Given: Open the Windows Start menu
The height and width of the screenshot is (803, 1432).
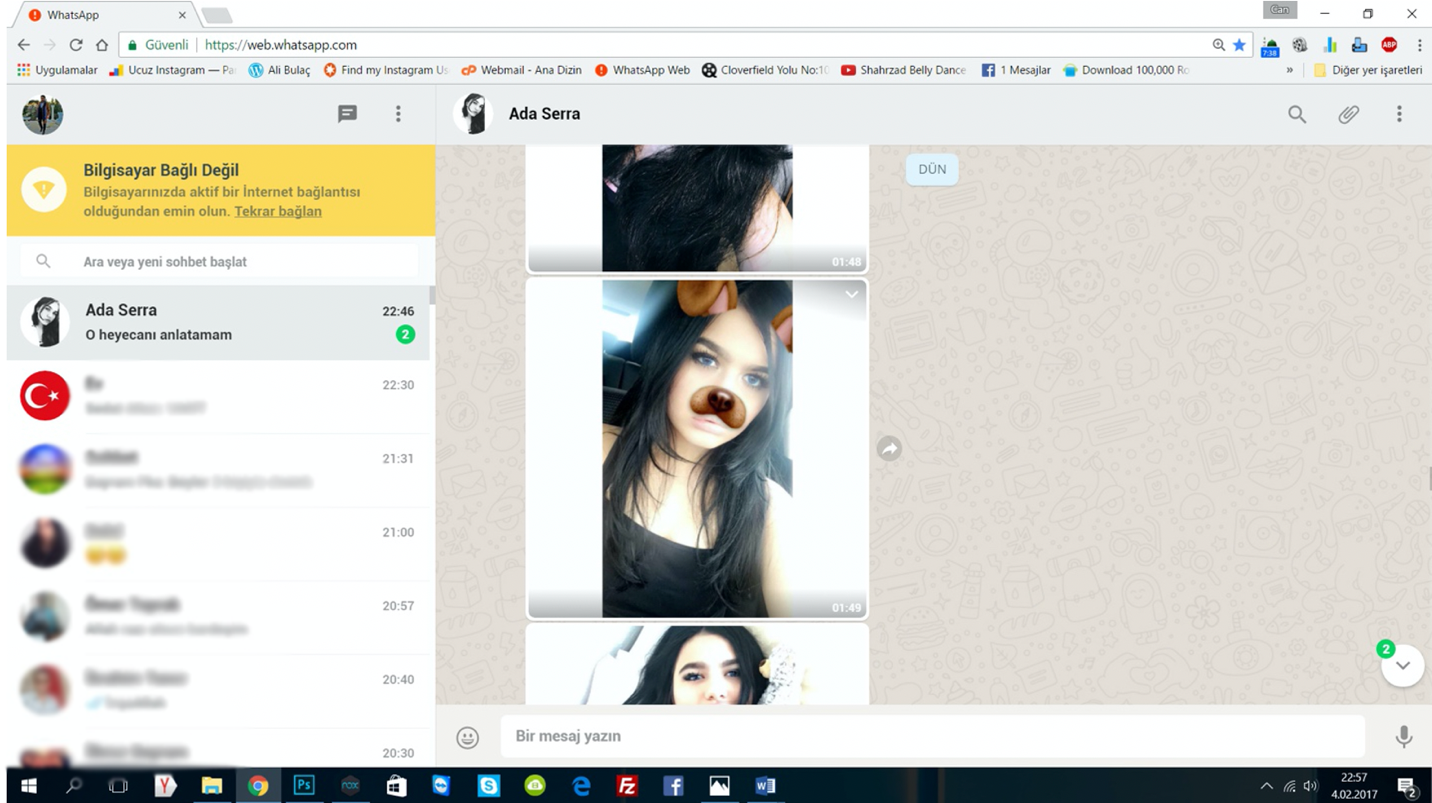Looking at the screenshot, I should [28, 786].
